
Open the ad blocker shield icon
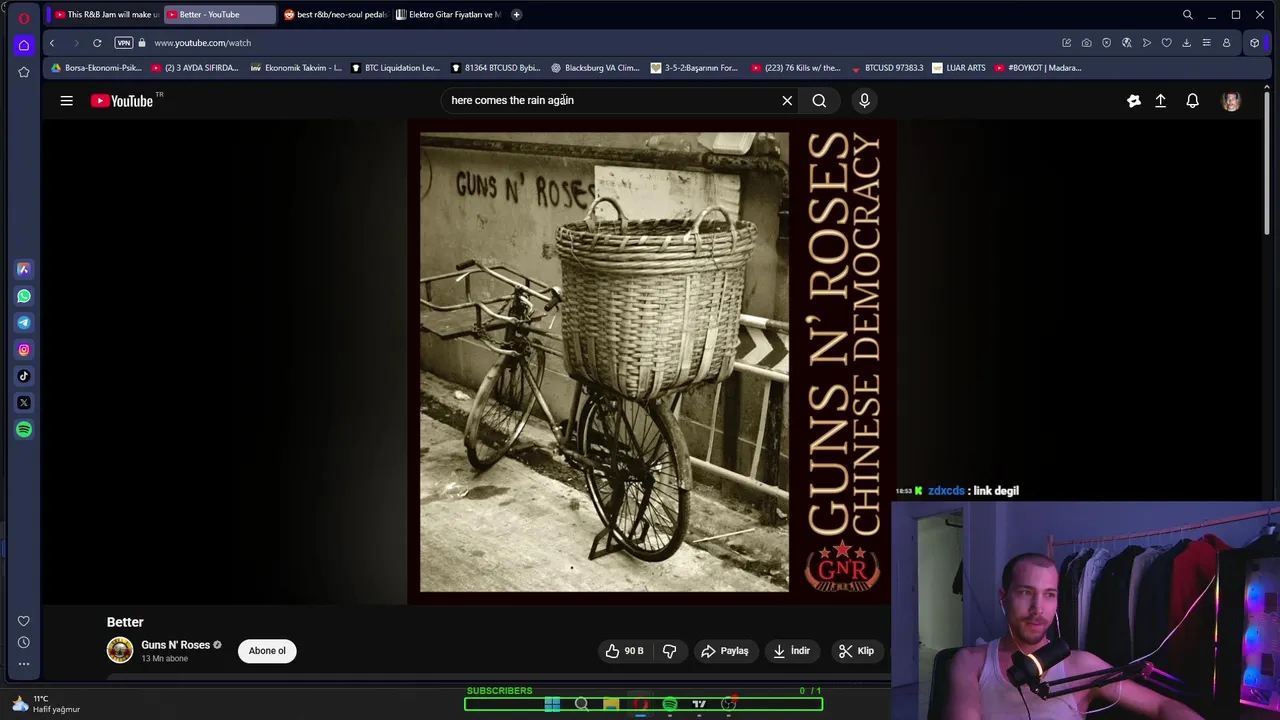click(1106, 43)
